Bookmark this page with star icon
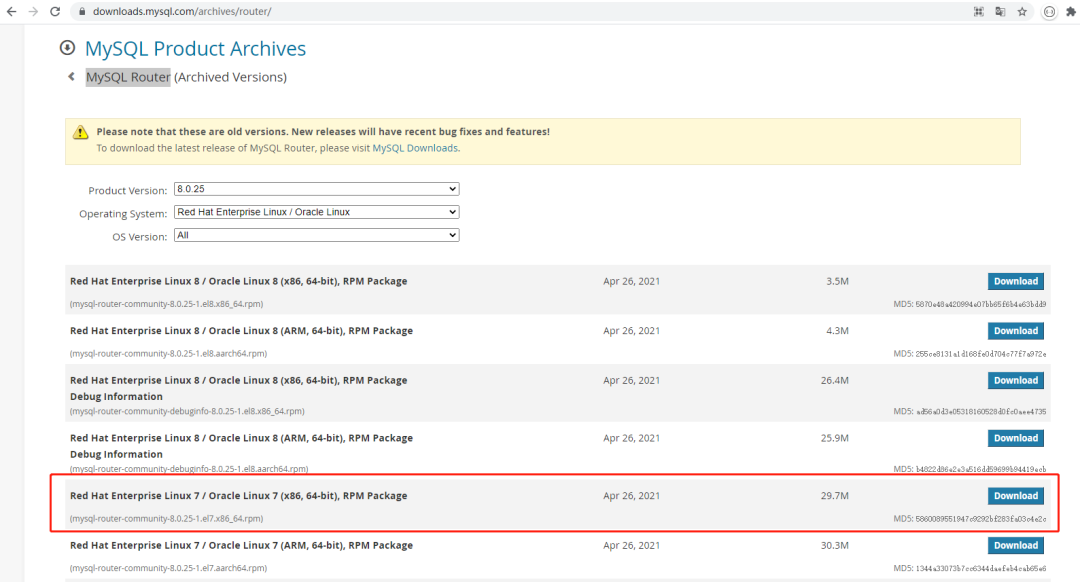This screenshot has height=582, width=1080. (1022, 12)
